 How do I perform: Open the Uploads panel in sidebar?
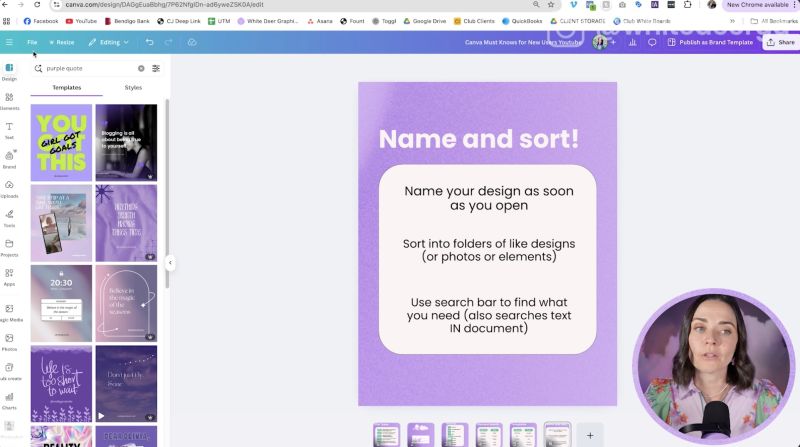9,189
